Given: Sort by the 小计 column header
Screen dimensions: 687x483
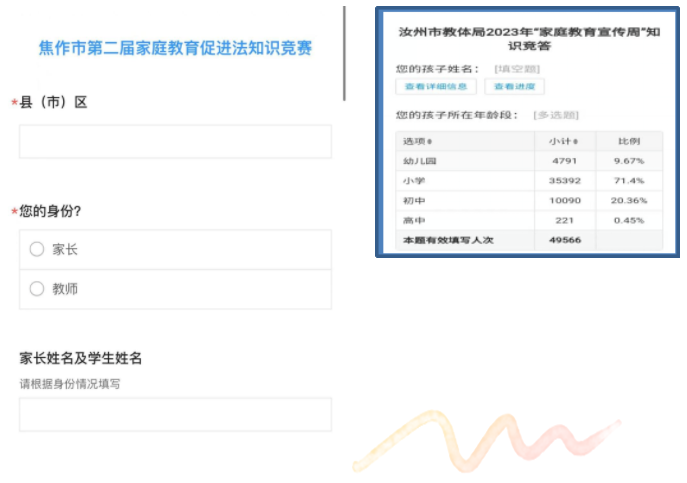Looking at the screenshot, I should point(563,141).
